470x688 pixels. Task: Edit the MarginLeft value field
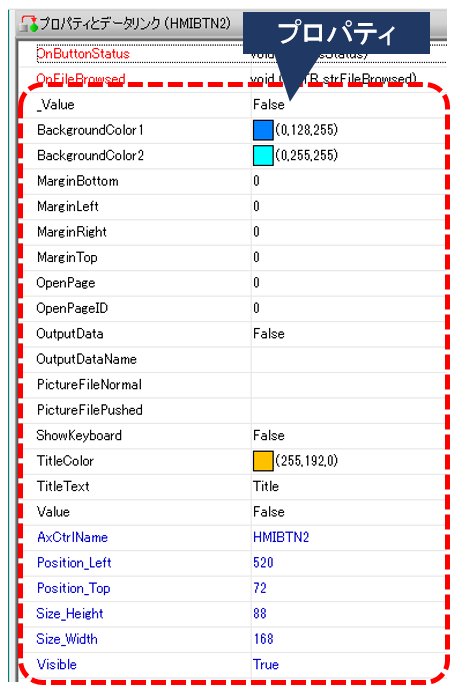349,207
